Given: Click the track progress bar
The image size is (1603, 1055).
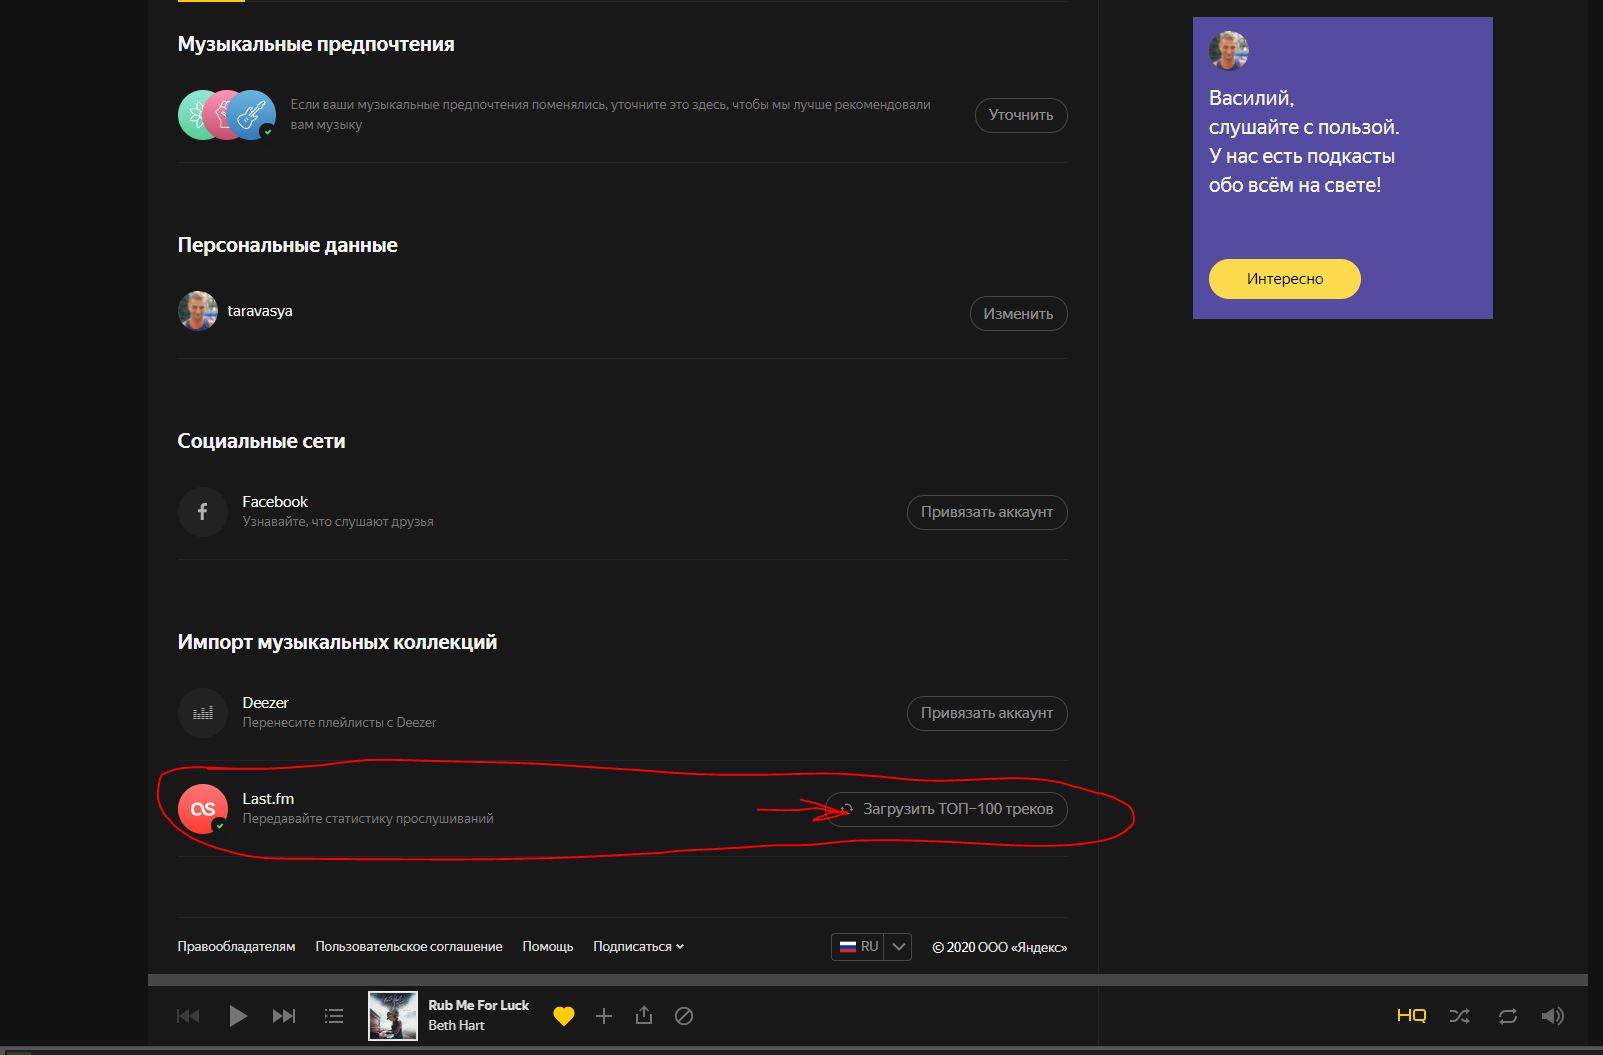Looking at the screenshot, I should click(x=866, y=980).
